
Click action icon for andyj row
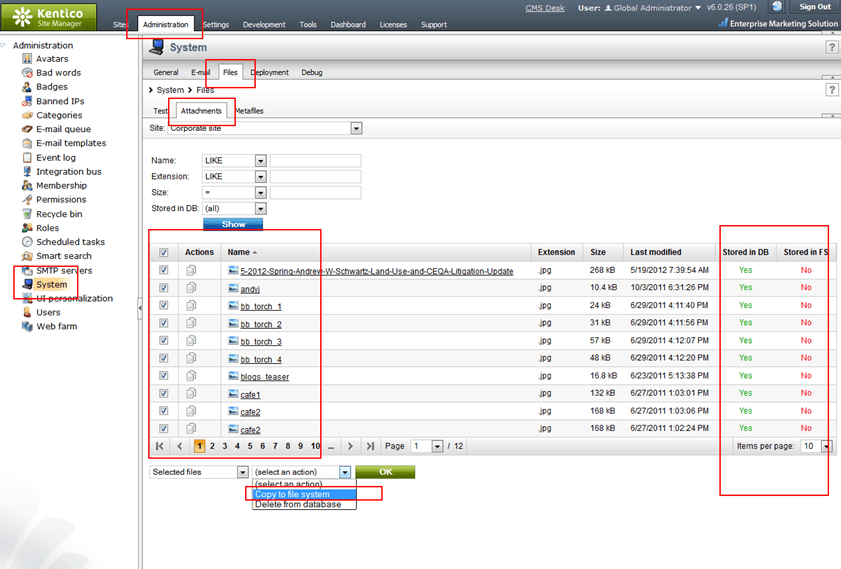click(x=191, y=288)
